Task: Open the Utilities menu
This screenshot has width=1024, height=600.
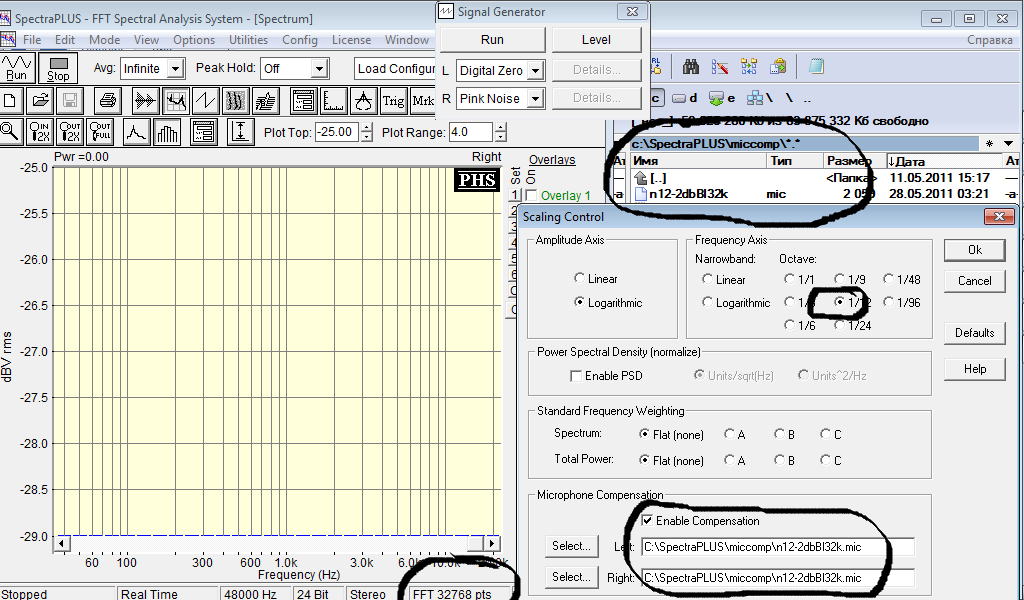Action: 248,40
